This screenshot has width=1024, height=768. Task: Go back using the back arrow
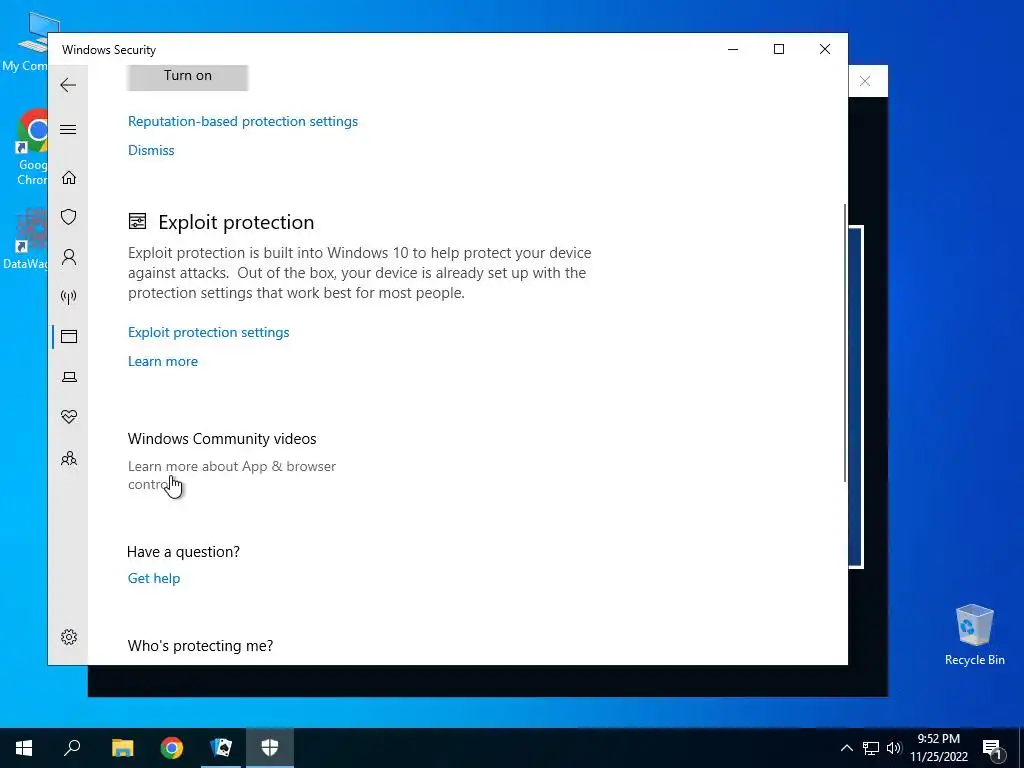tap(68, 85)
